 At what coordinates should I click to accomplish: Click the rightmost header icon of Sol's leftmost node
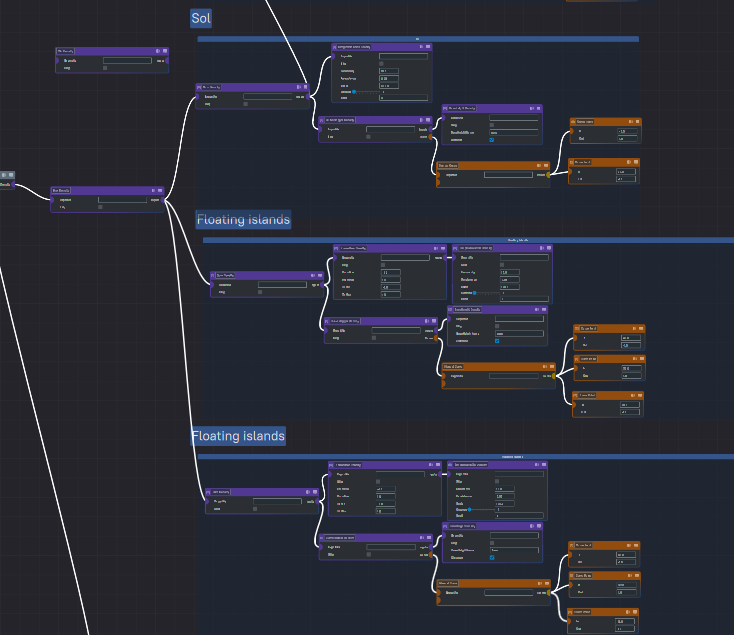[306, 87]
